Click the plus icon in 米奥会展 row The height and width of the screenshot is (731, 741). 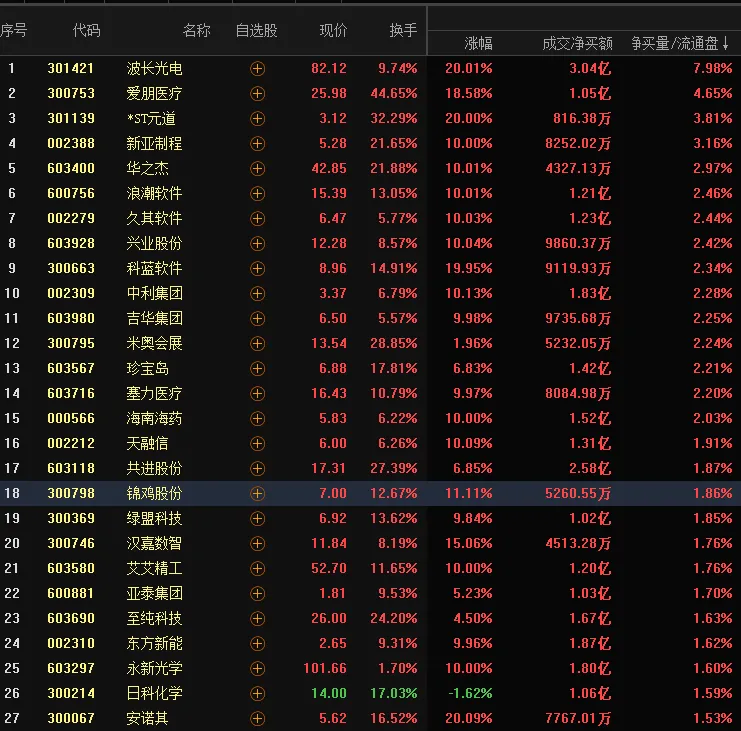(257, 344)
